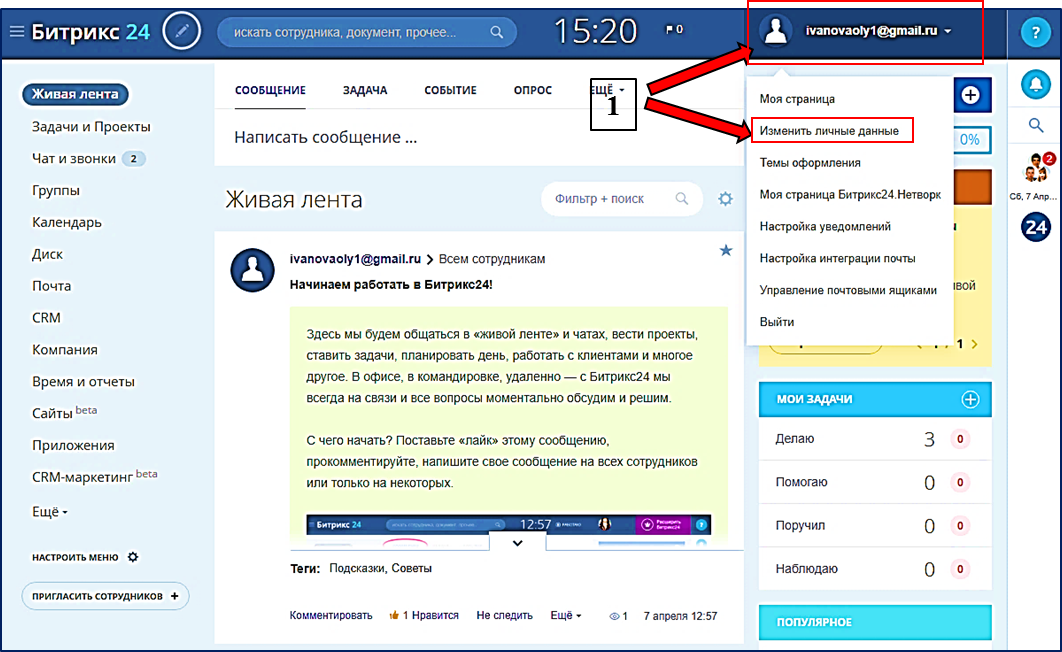Switch to the ОПРОС tab
The width and height of the screenshot is (1062, 652).
click(532, 90)
